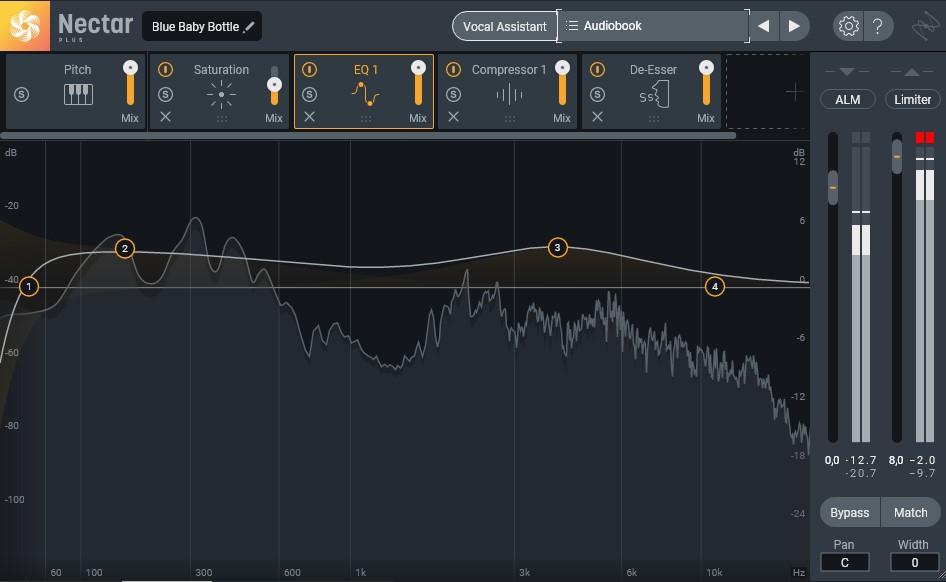
Task: Click the Blue Baby Bottle preset name
Action: pos(195,27)
